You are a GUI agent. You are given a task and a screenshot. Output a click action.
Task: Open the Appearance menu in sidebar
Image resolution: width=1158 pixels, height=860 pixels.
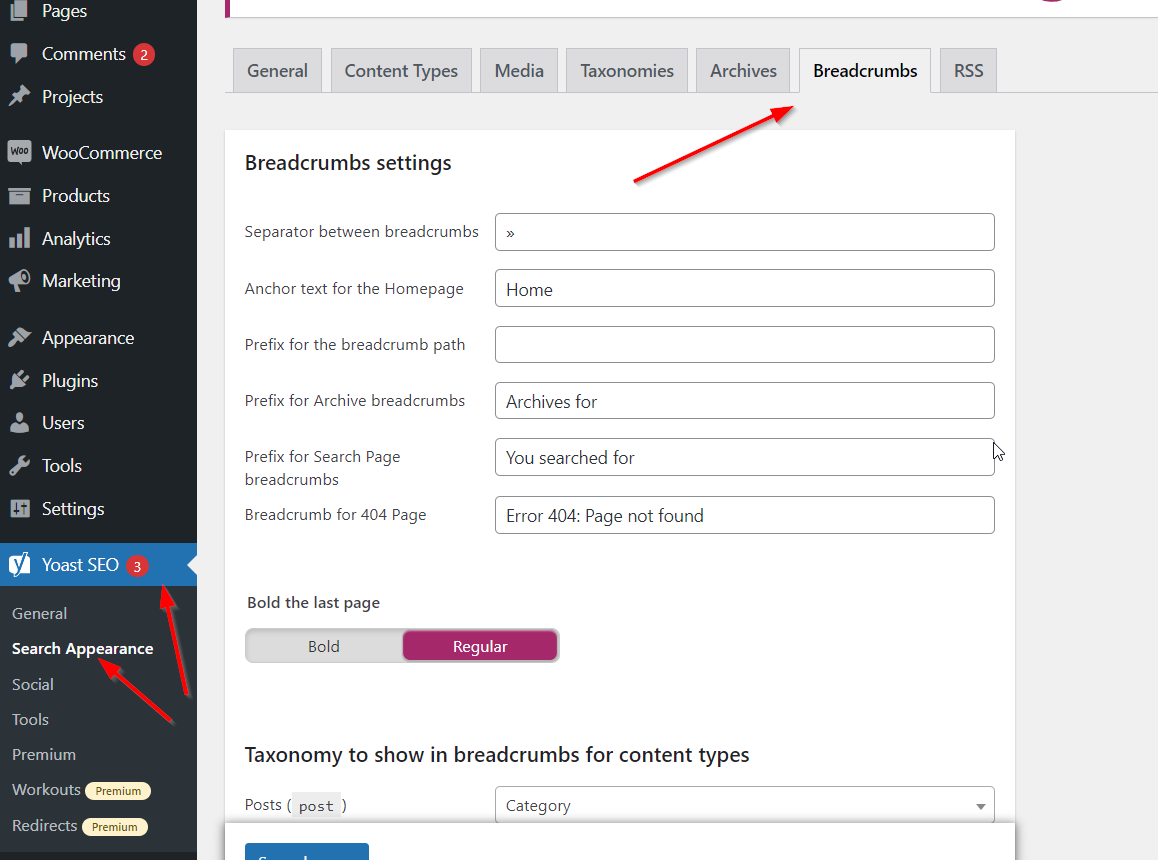click(x=88, y=338)
